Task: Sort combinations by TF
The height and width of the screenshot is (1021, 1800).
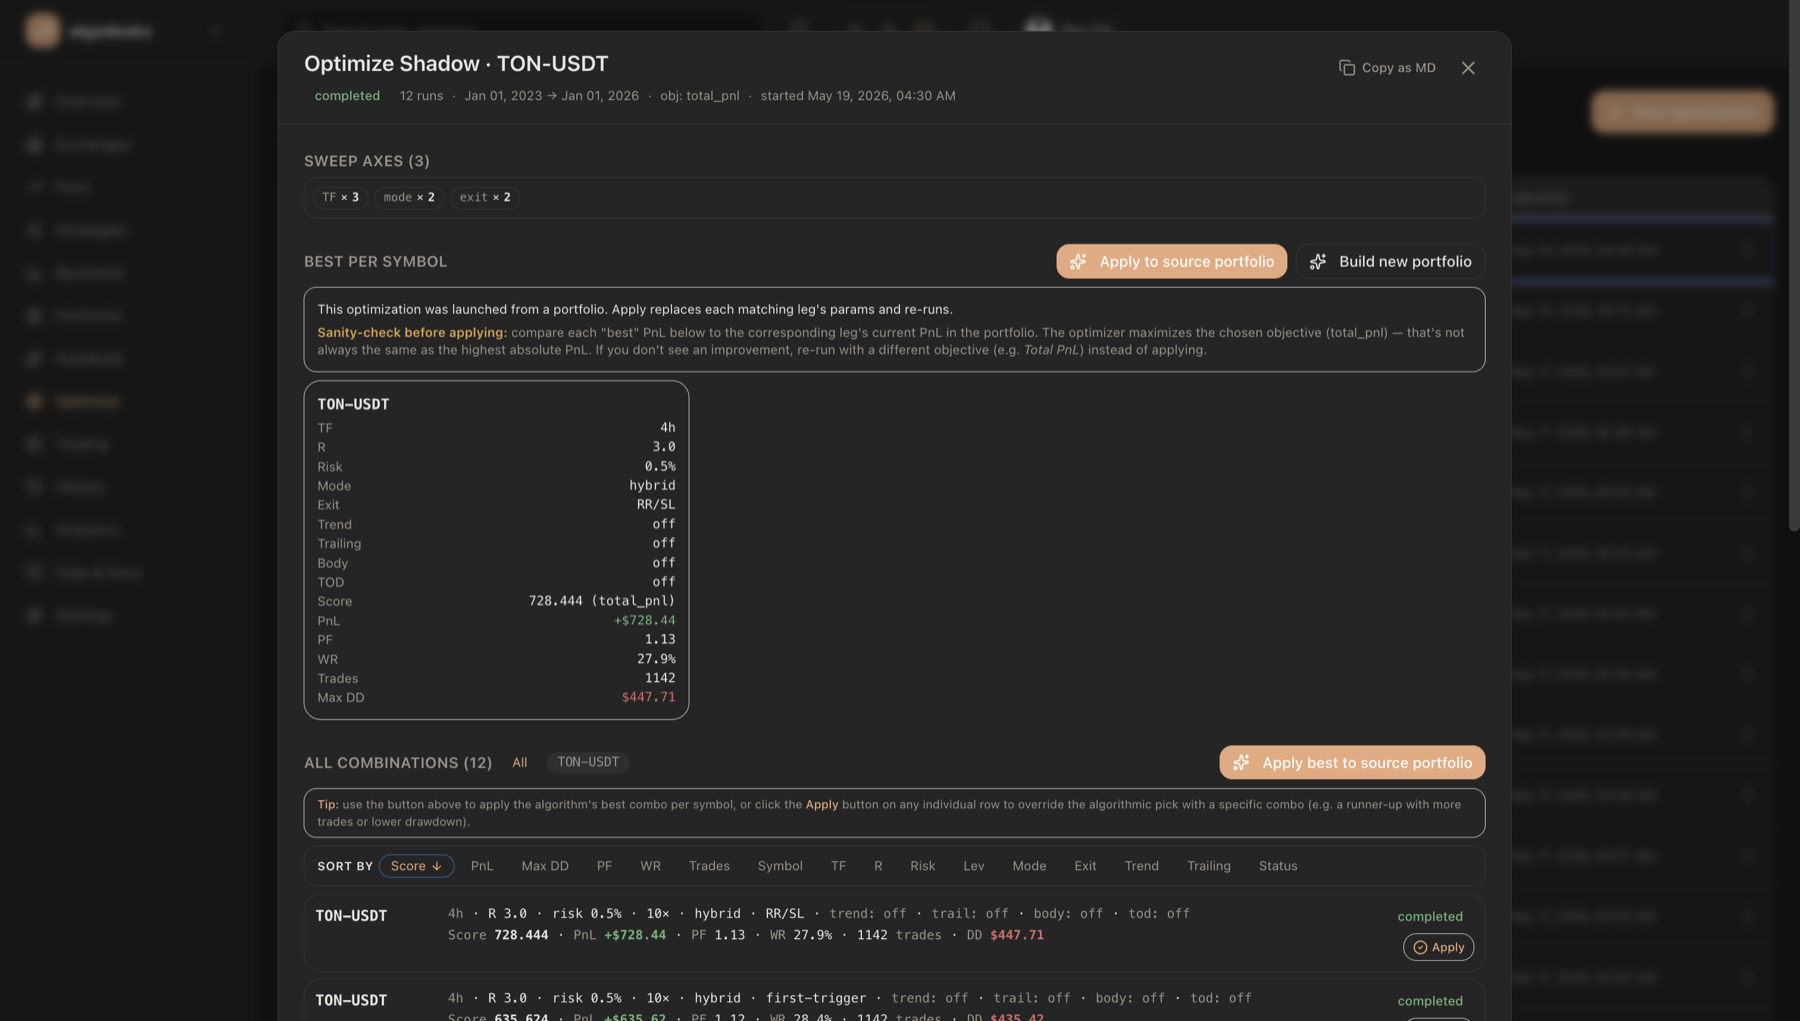Action: (x=838, y=866)
